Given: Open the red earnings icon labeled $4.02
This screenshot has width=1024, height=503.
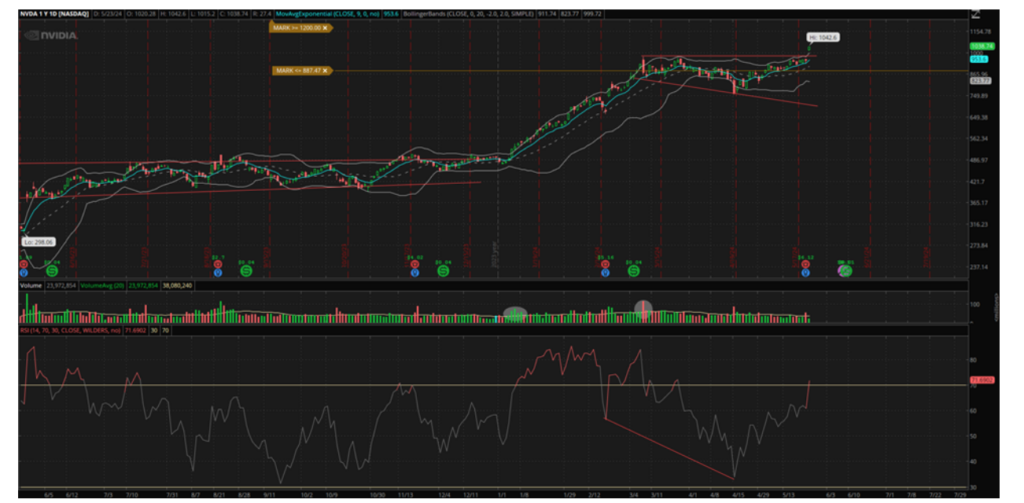Looking at the screenshot, I should pyautogui.click(x=414, y=264).
